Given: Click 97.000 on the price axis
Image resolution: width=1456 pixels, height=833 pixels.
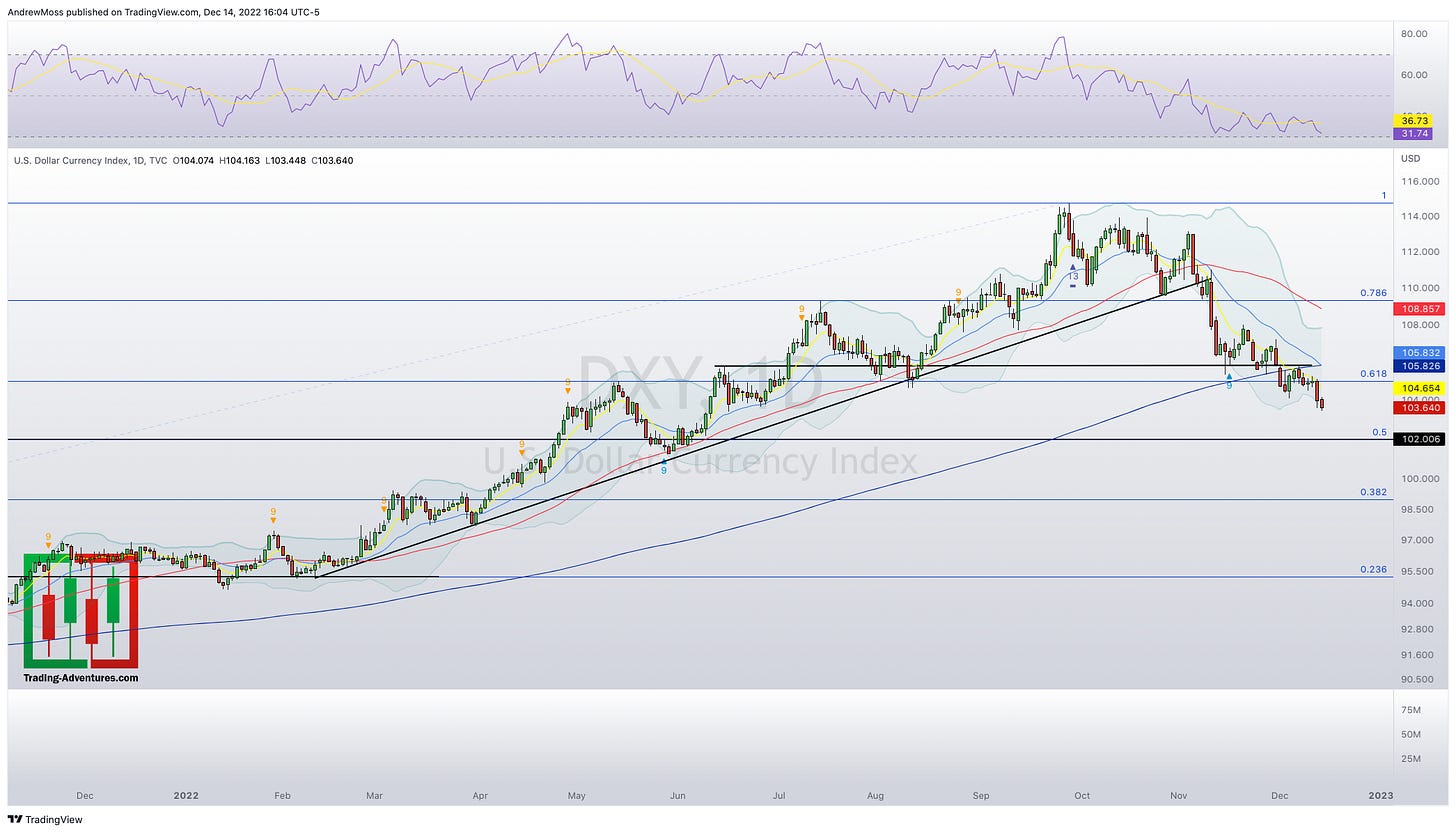Looking at the screenshot, I should (1416, 540).
